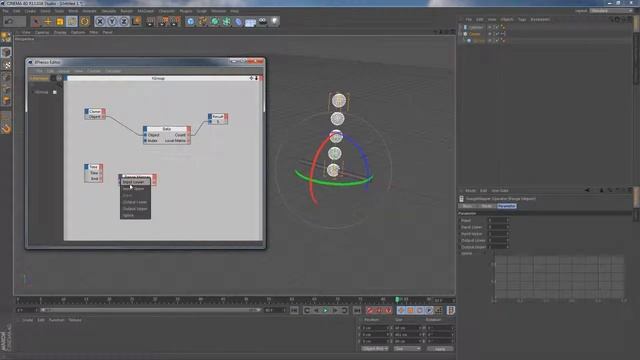Select the Live Selection tool

pos(36,21)
